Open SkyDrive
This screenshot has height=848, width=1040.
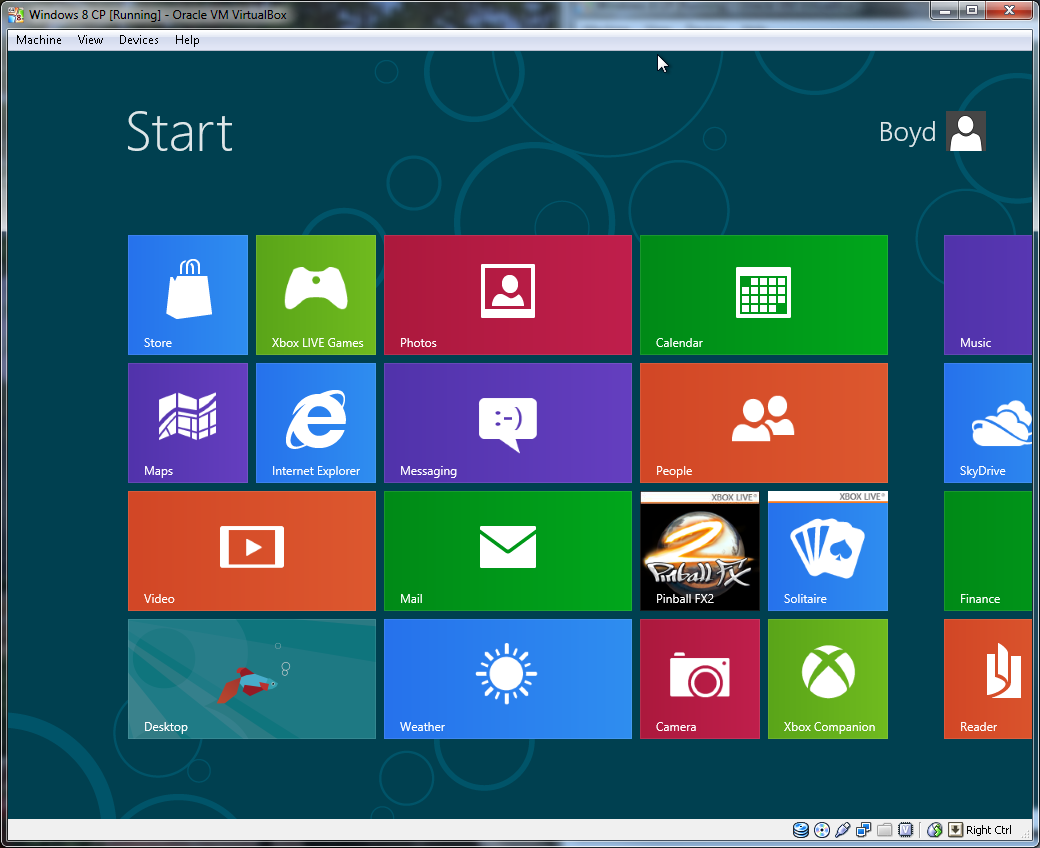tap(988, 423)
